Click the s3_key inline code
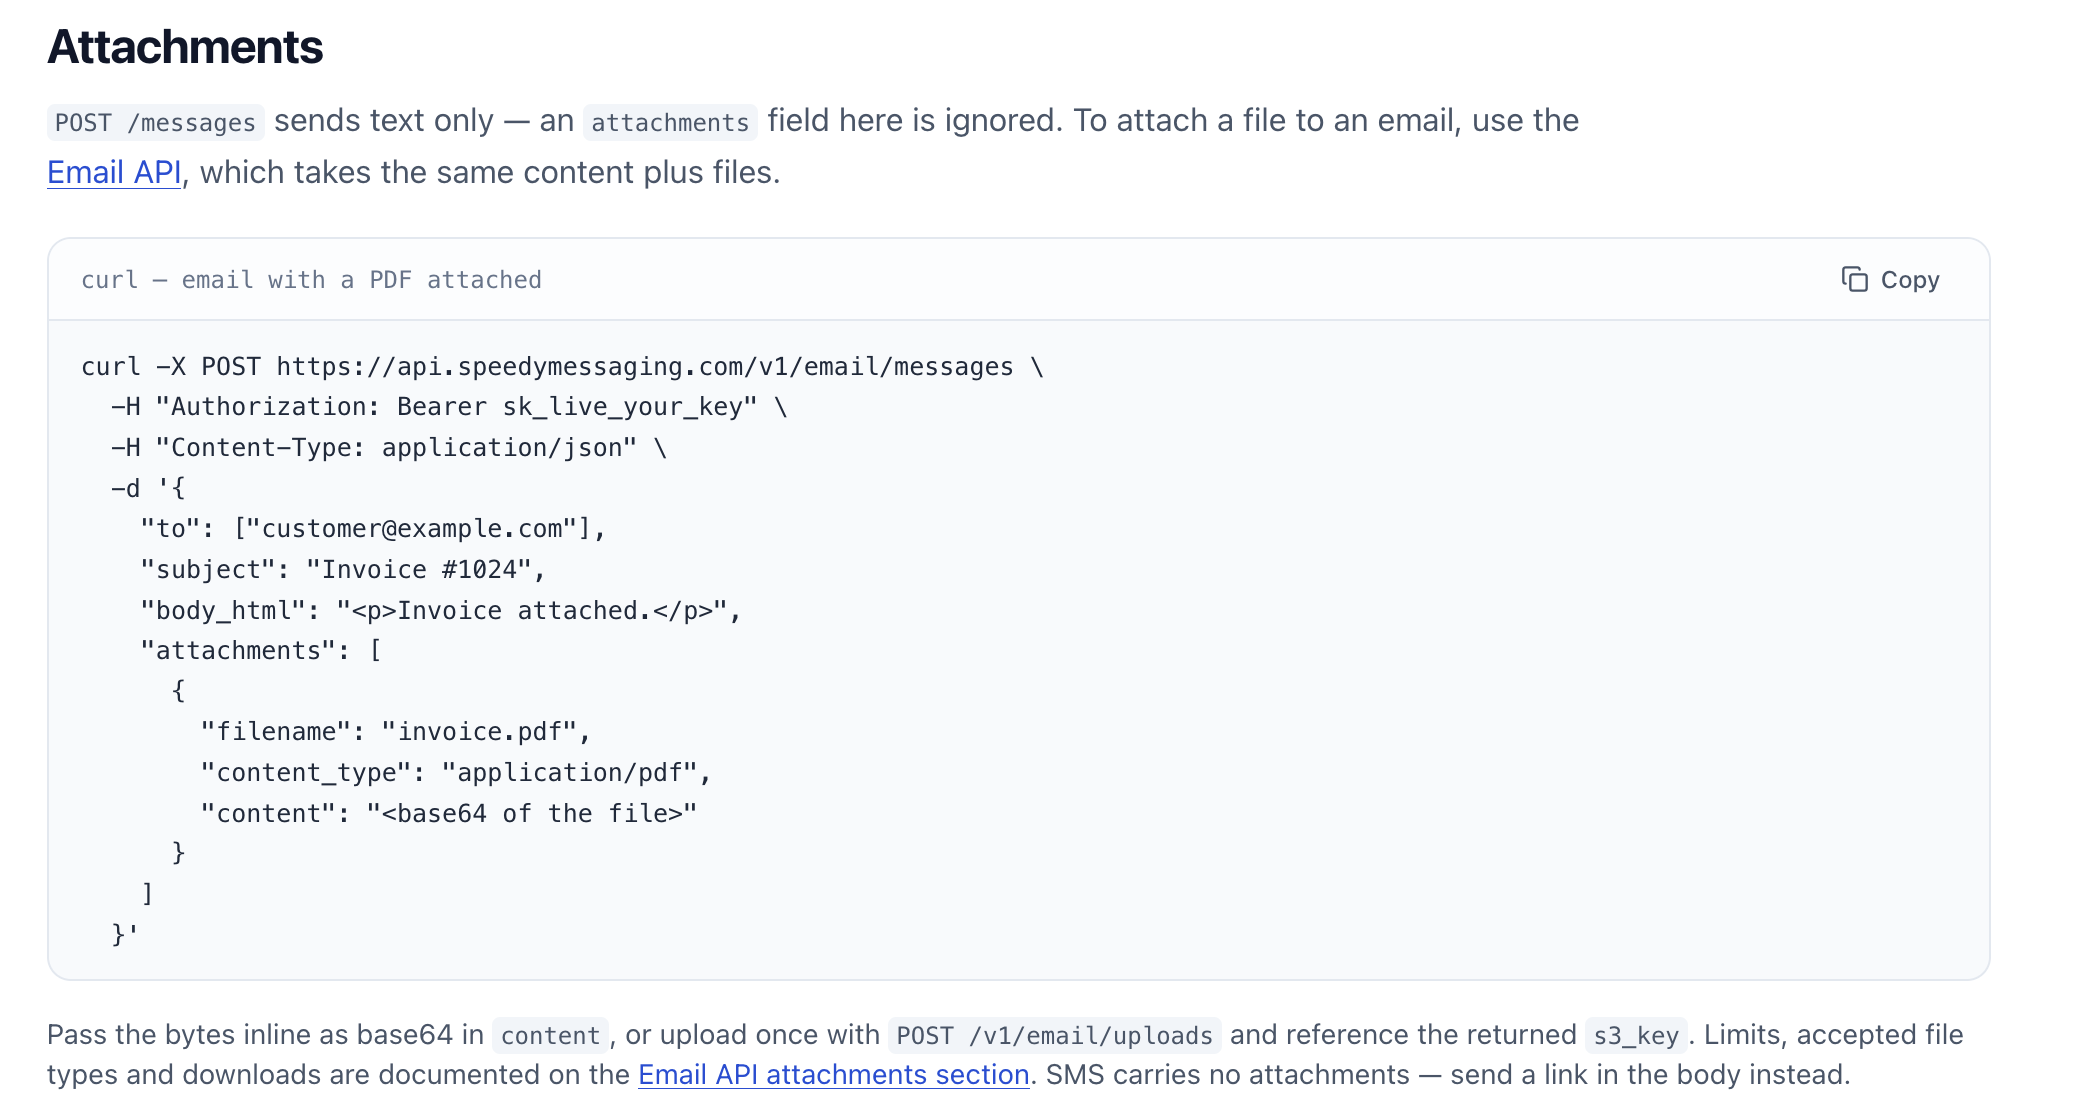2084x1120 pixels. coord(1636,1036)
